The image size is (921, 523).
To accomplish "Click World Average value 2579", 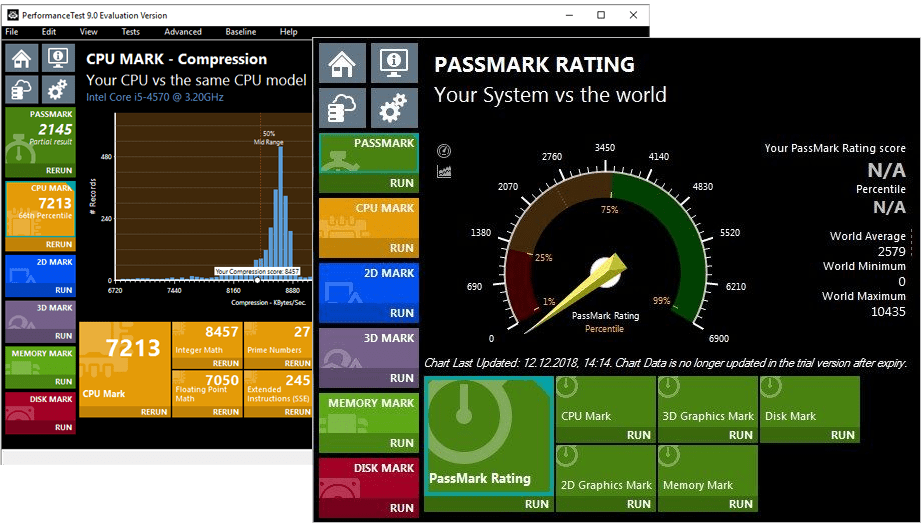I will click(892, 252).
